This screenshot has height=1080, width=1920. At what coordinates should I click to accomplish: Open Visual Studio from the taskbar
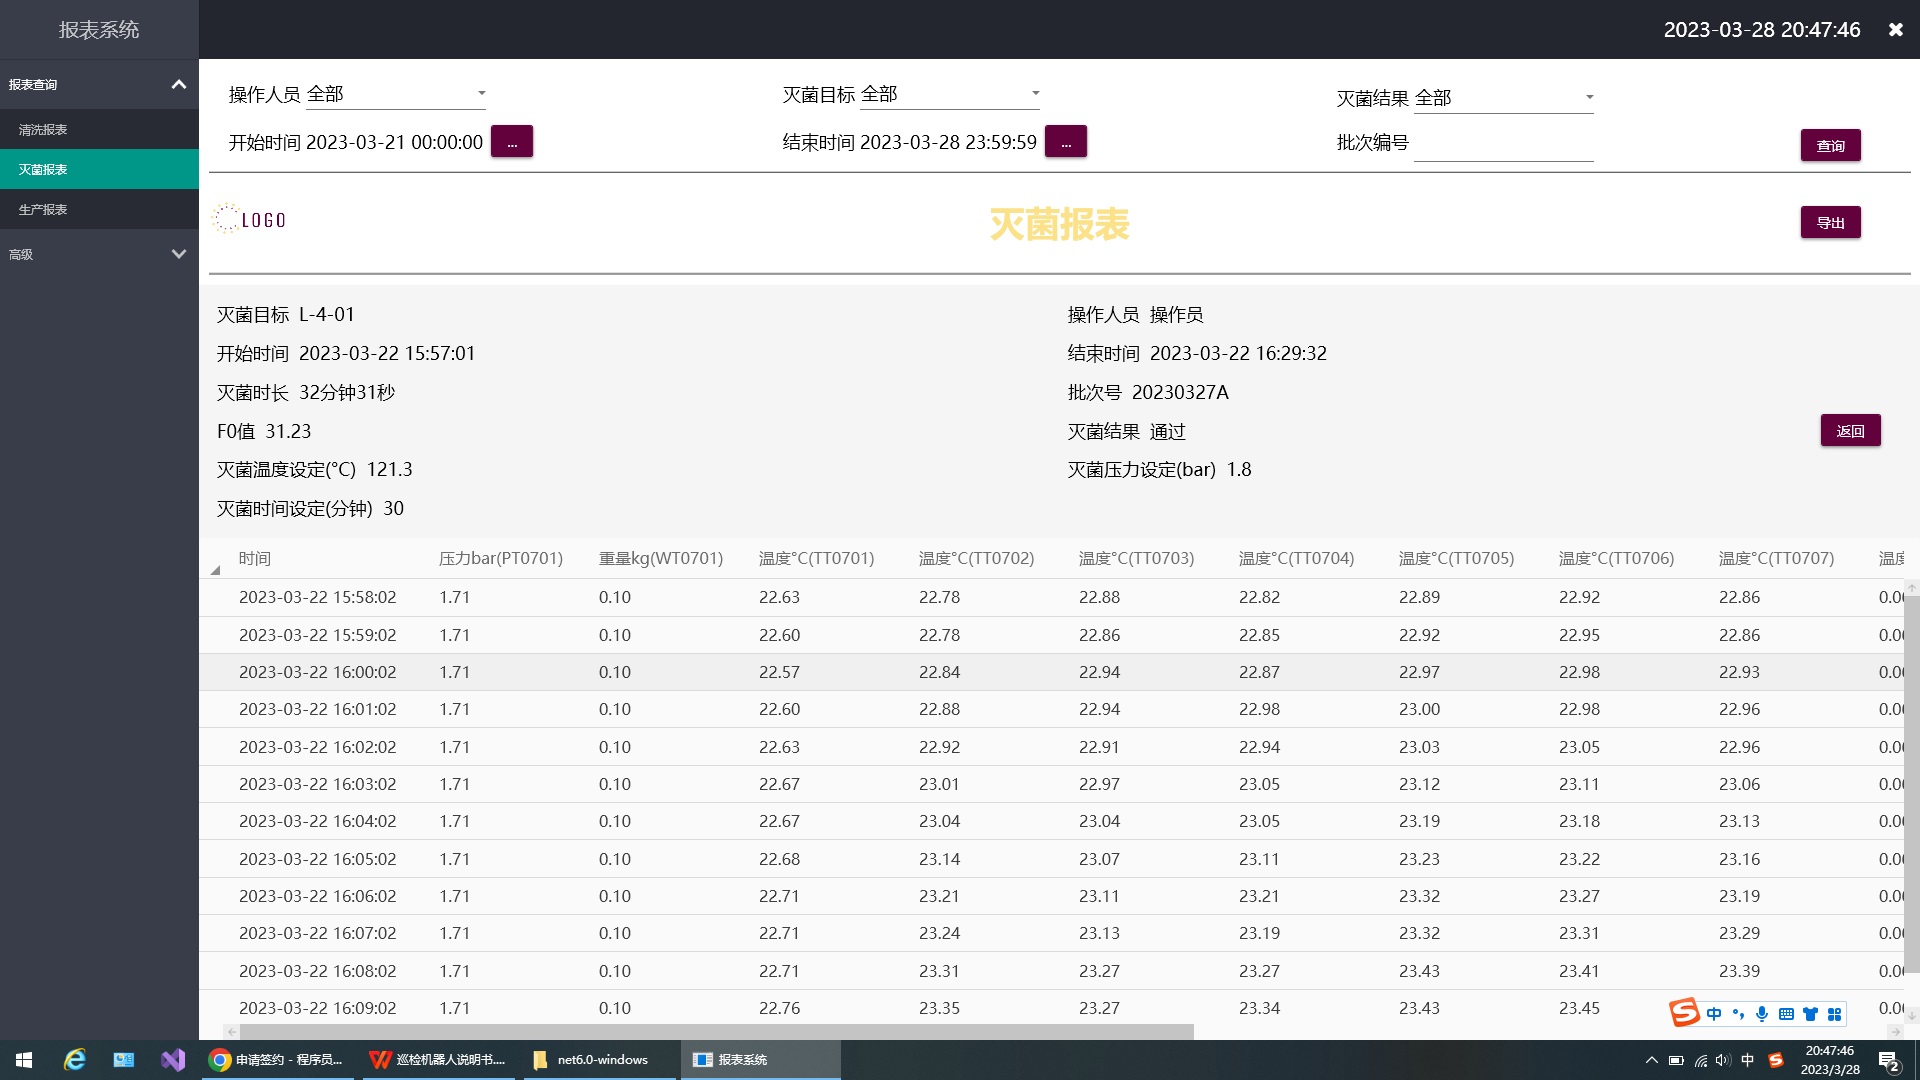click(172, 1060)
